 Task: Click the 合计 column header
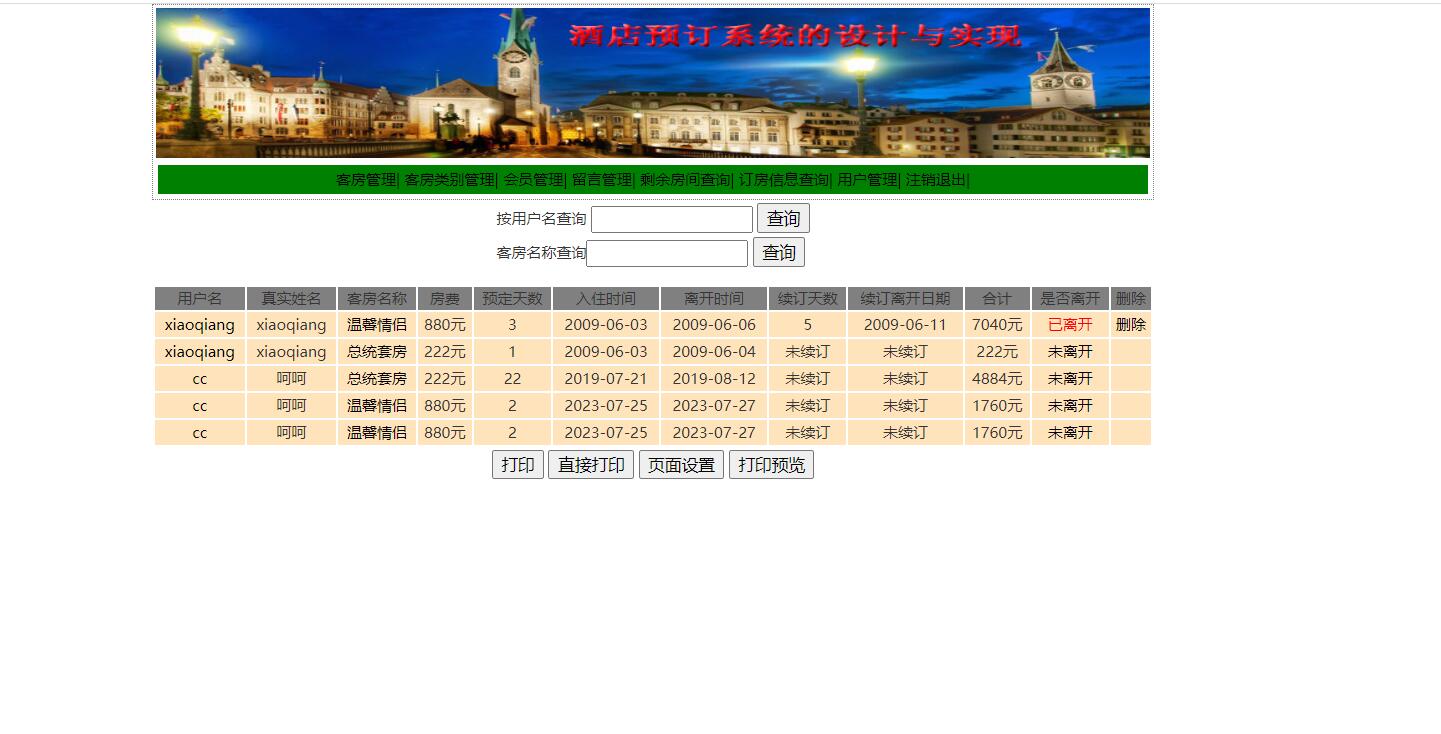[x=997, y=299]
